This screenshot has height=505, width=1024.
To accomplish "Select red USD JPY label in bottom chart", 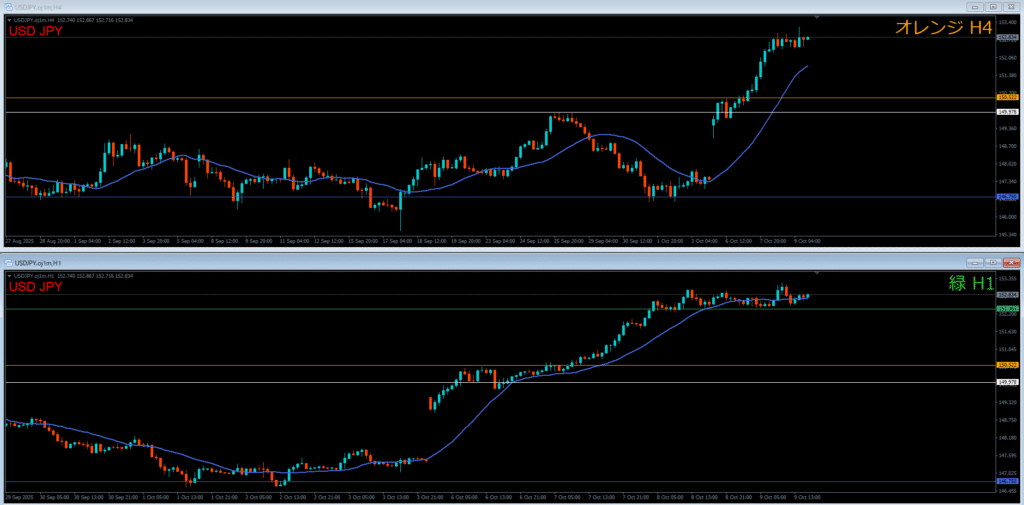I will 36,287.
